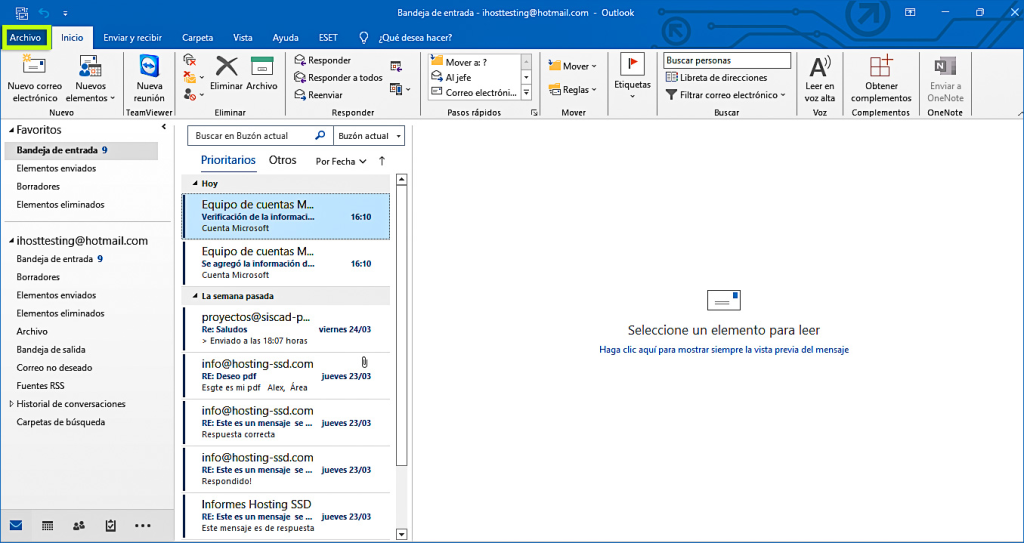Open the People view icon at bottom
Screen dimensions: 1024x543
[79, 525]
